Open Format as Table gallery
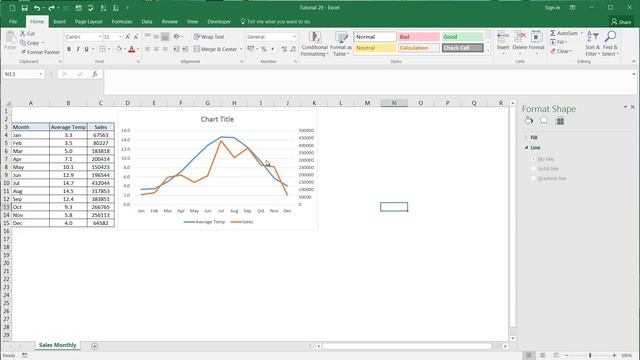 (x=341, y=44)
